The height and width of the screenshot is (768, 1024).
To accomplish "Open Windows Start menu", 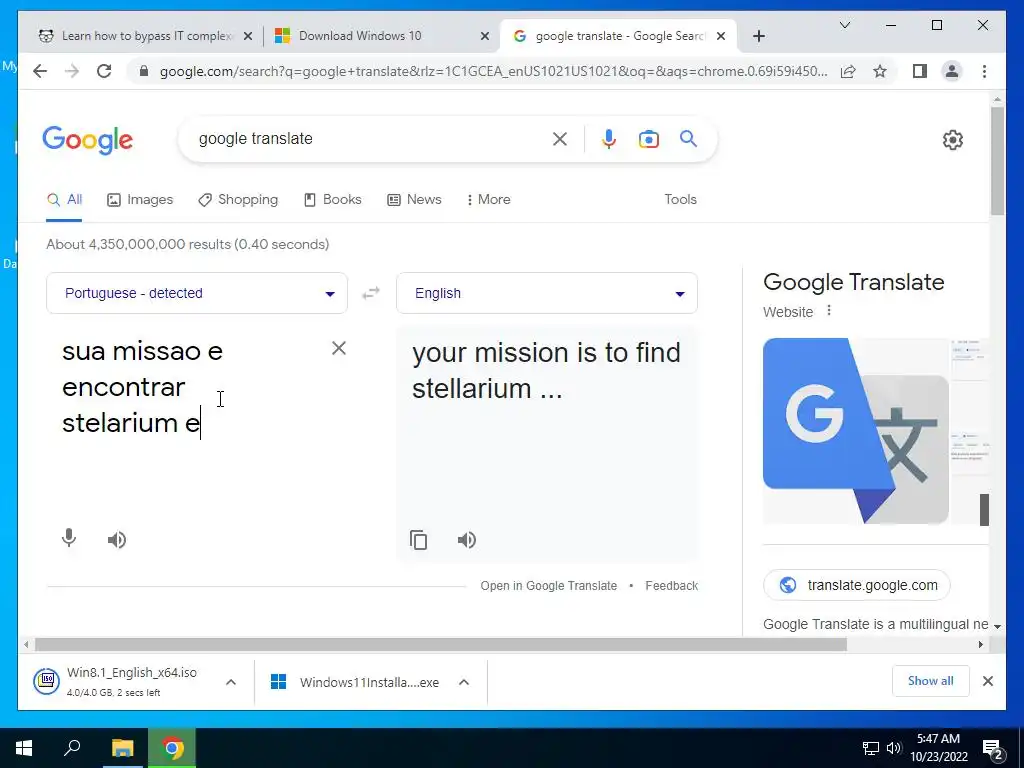I will [x=24, y=748].
